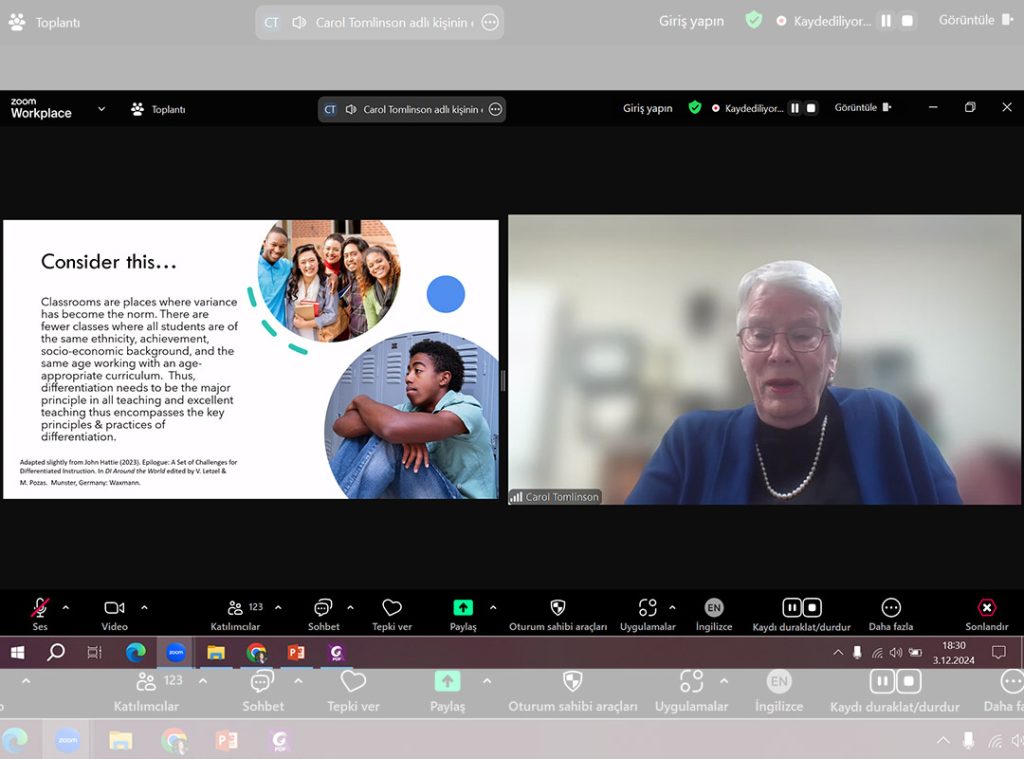Open Zoom Workplace logo in window title bar
The height and width of the screenshot is (759, 1024).
[40, 108]
